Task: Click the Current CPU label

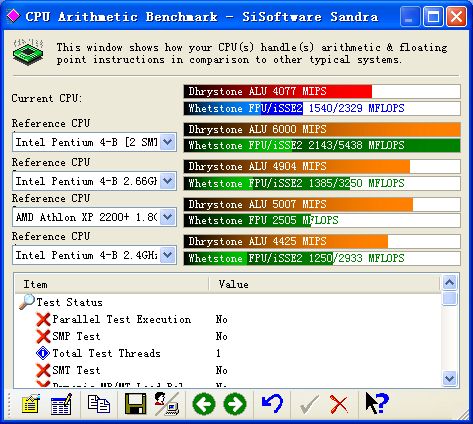Action: coord(46,98)
